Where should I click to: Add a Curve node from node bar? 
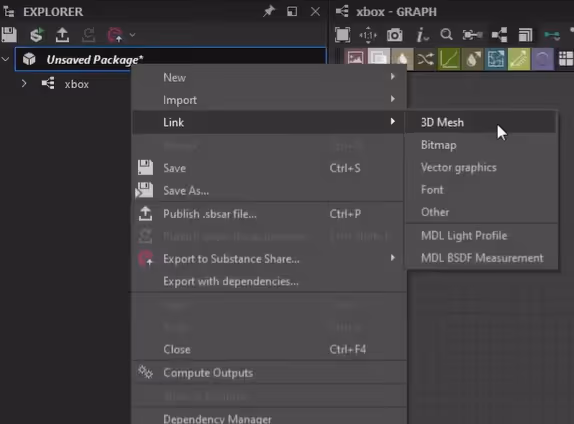click(x=449, y=59)
